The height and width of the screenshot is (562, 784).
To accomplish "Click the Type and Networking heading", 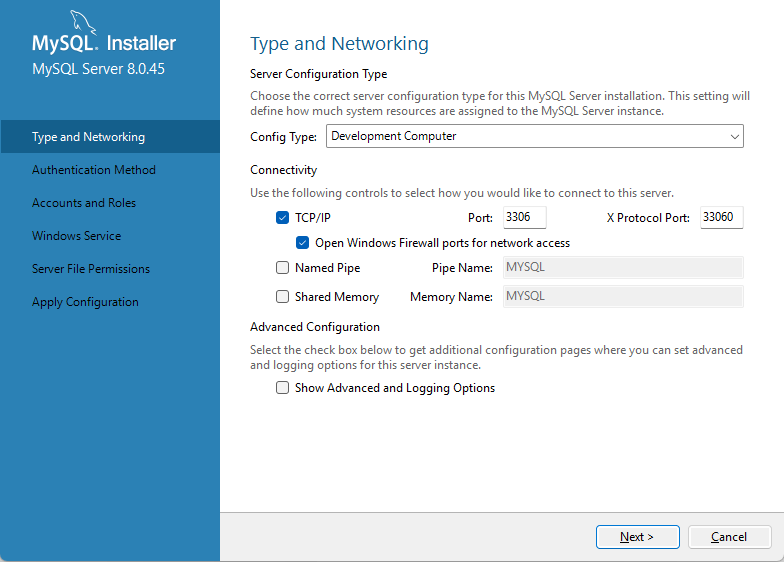I will point(340,44).
